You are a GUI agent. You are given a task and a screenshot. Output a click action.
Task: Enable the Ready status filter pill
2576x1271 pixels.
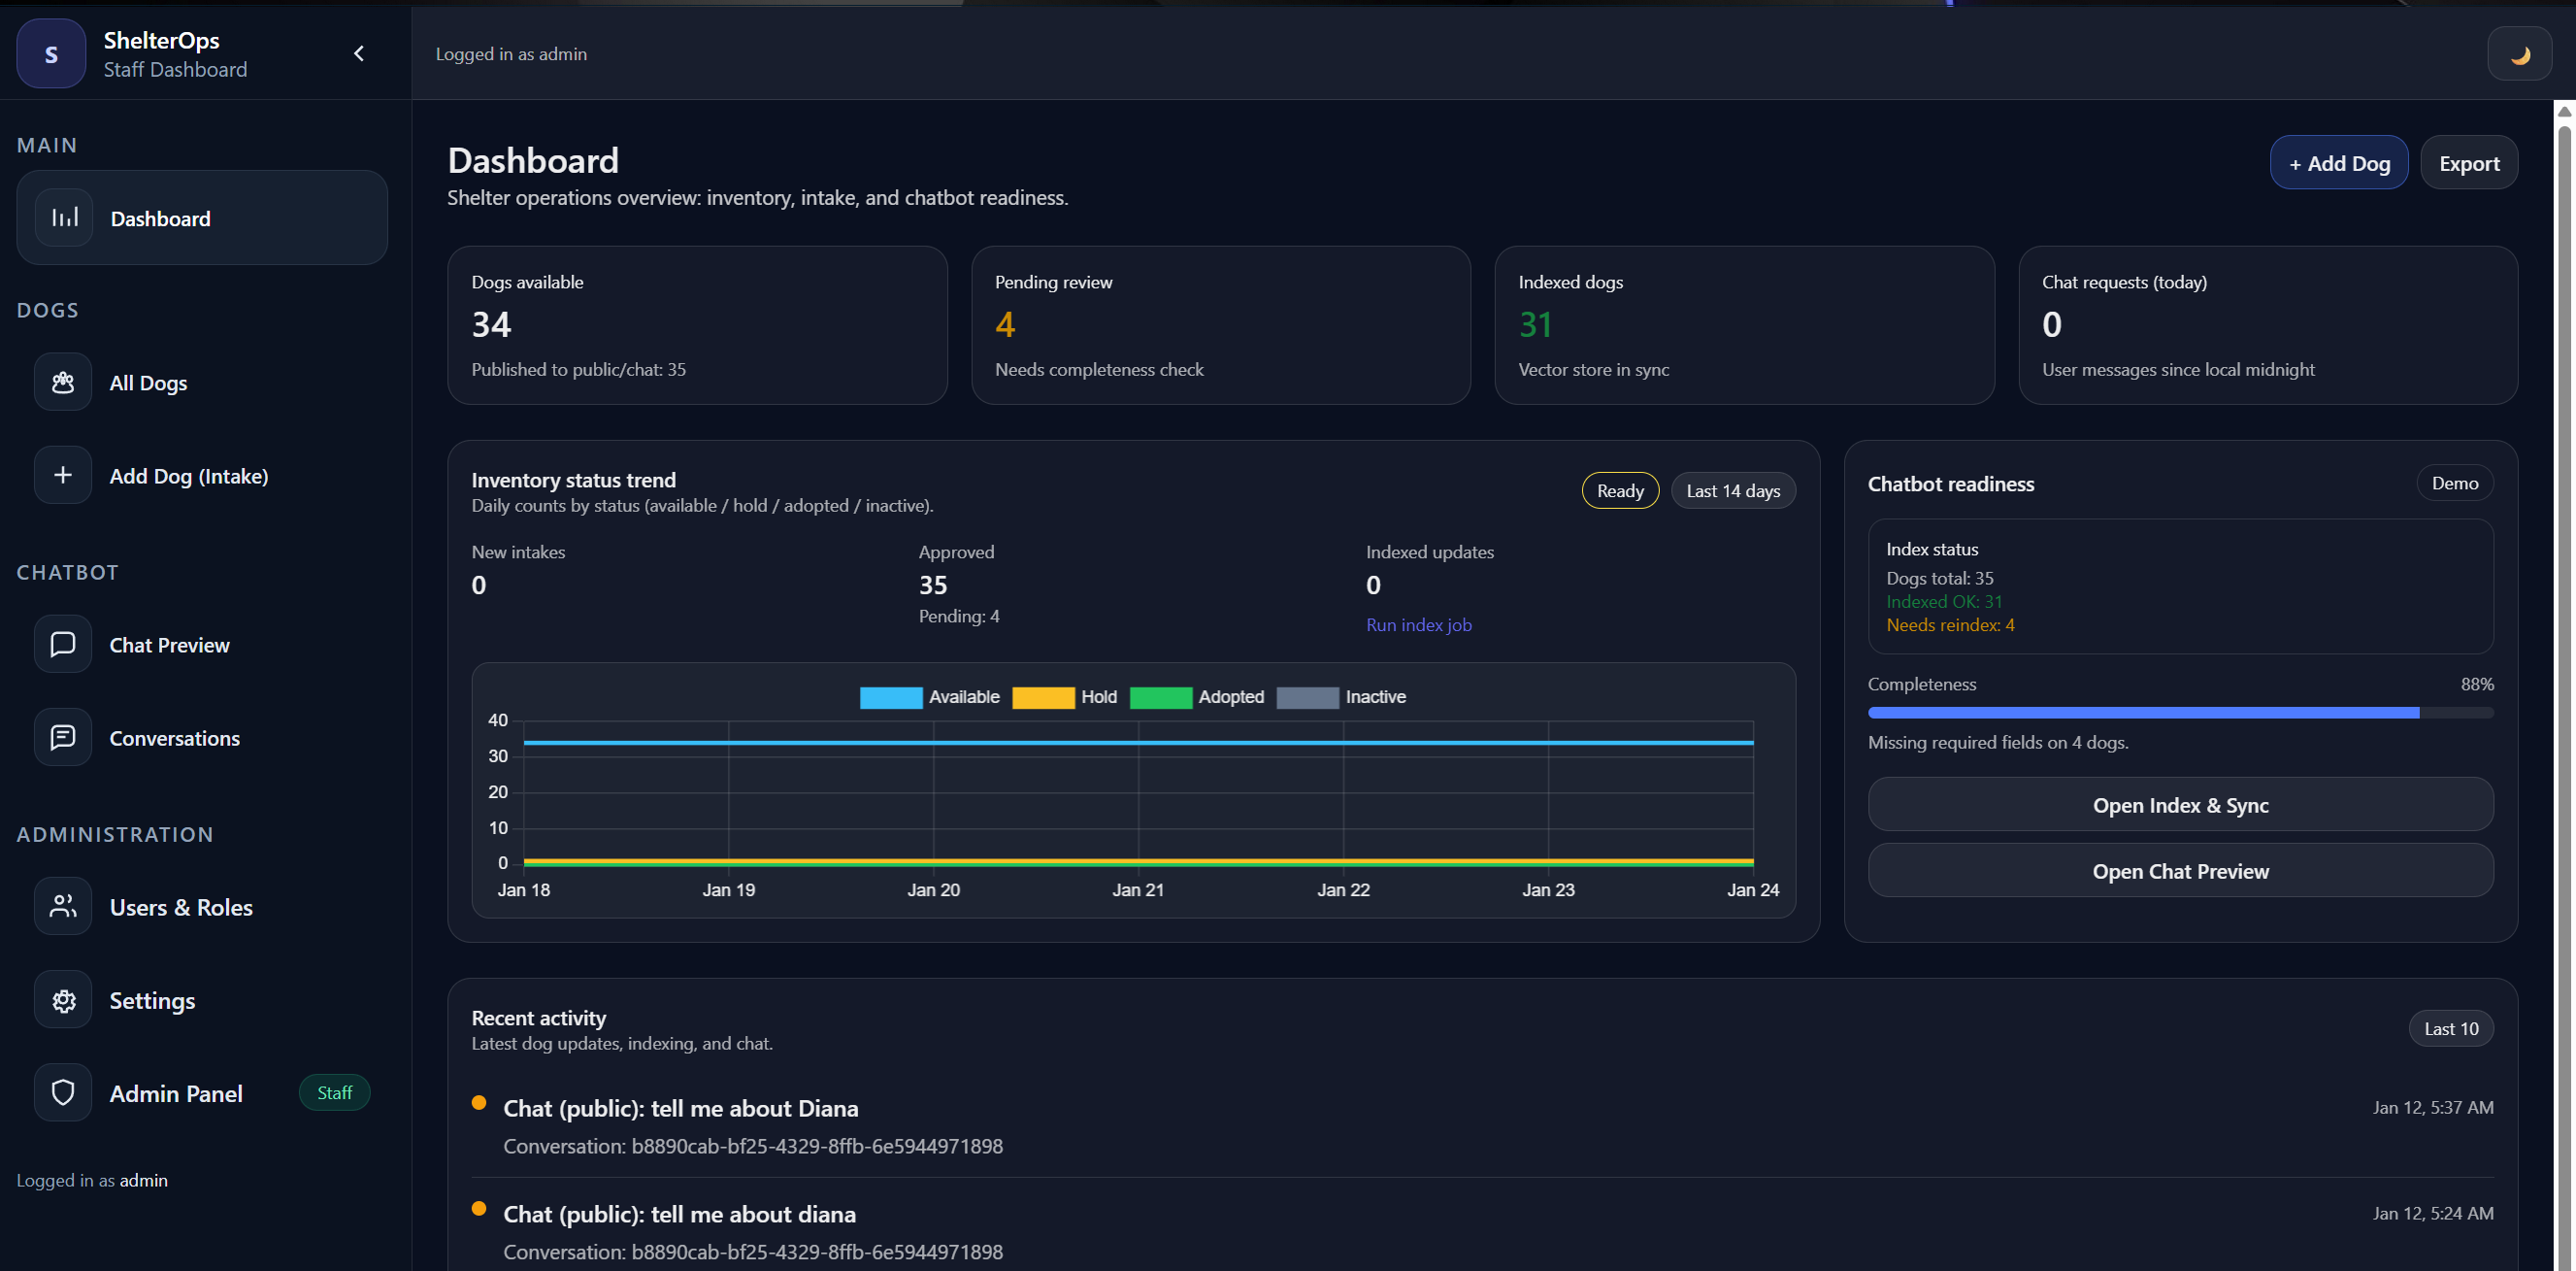[1619, 490]
